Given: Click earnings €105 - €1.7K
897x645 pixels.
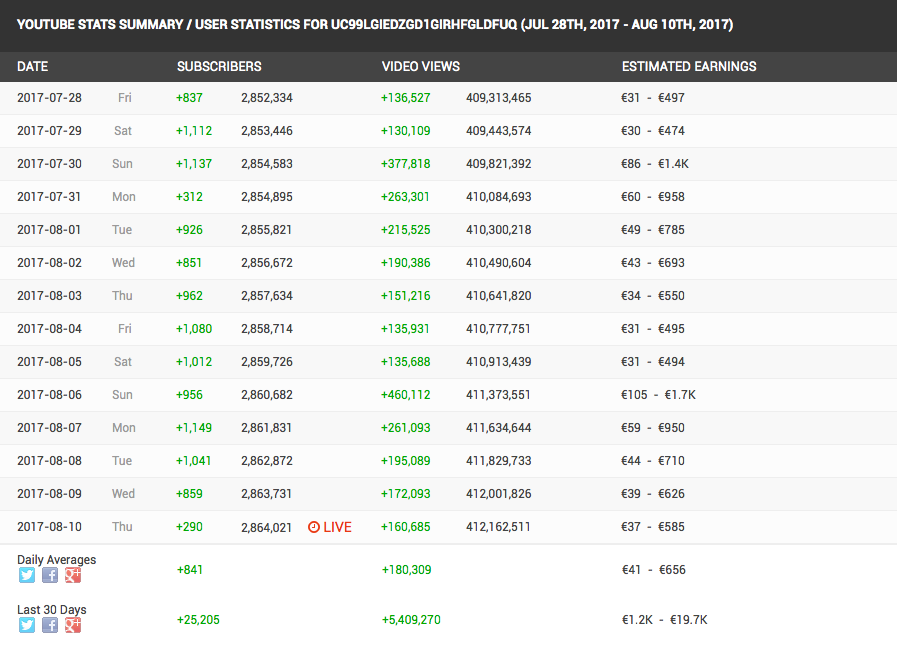Looking at the screenshot, I should [x=658, y=395].
